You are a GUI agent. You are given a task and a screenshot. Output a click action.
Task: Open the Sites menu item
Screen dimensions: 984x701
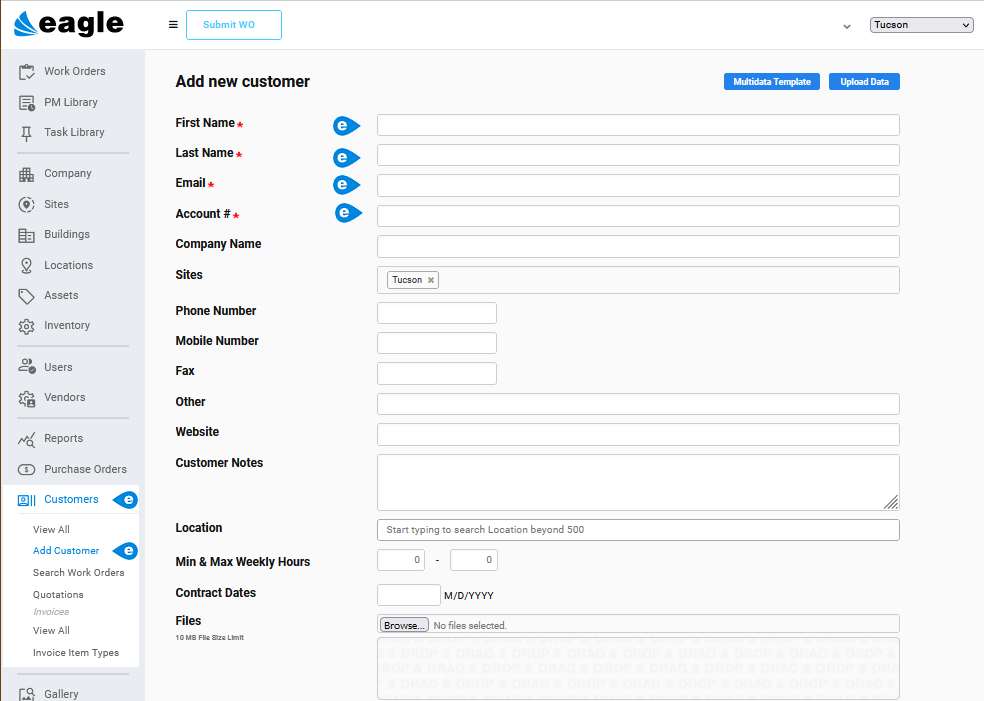pyautogui.click(x=56, y=204)
